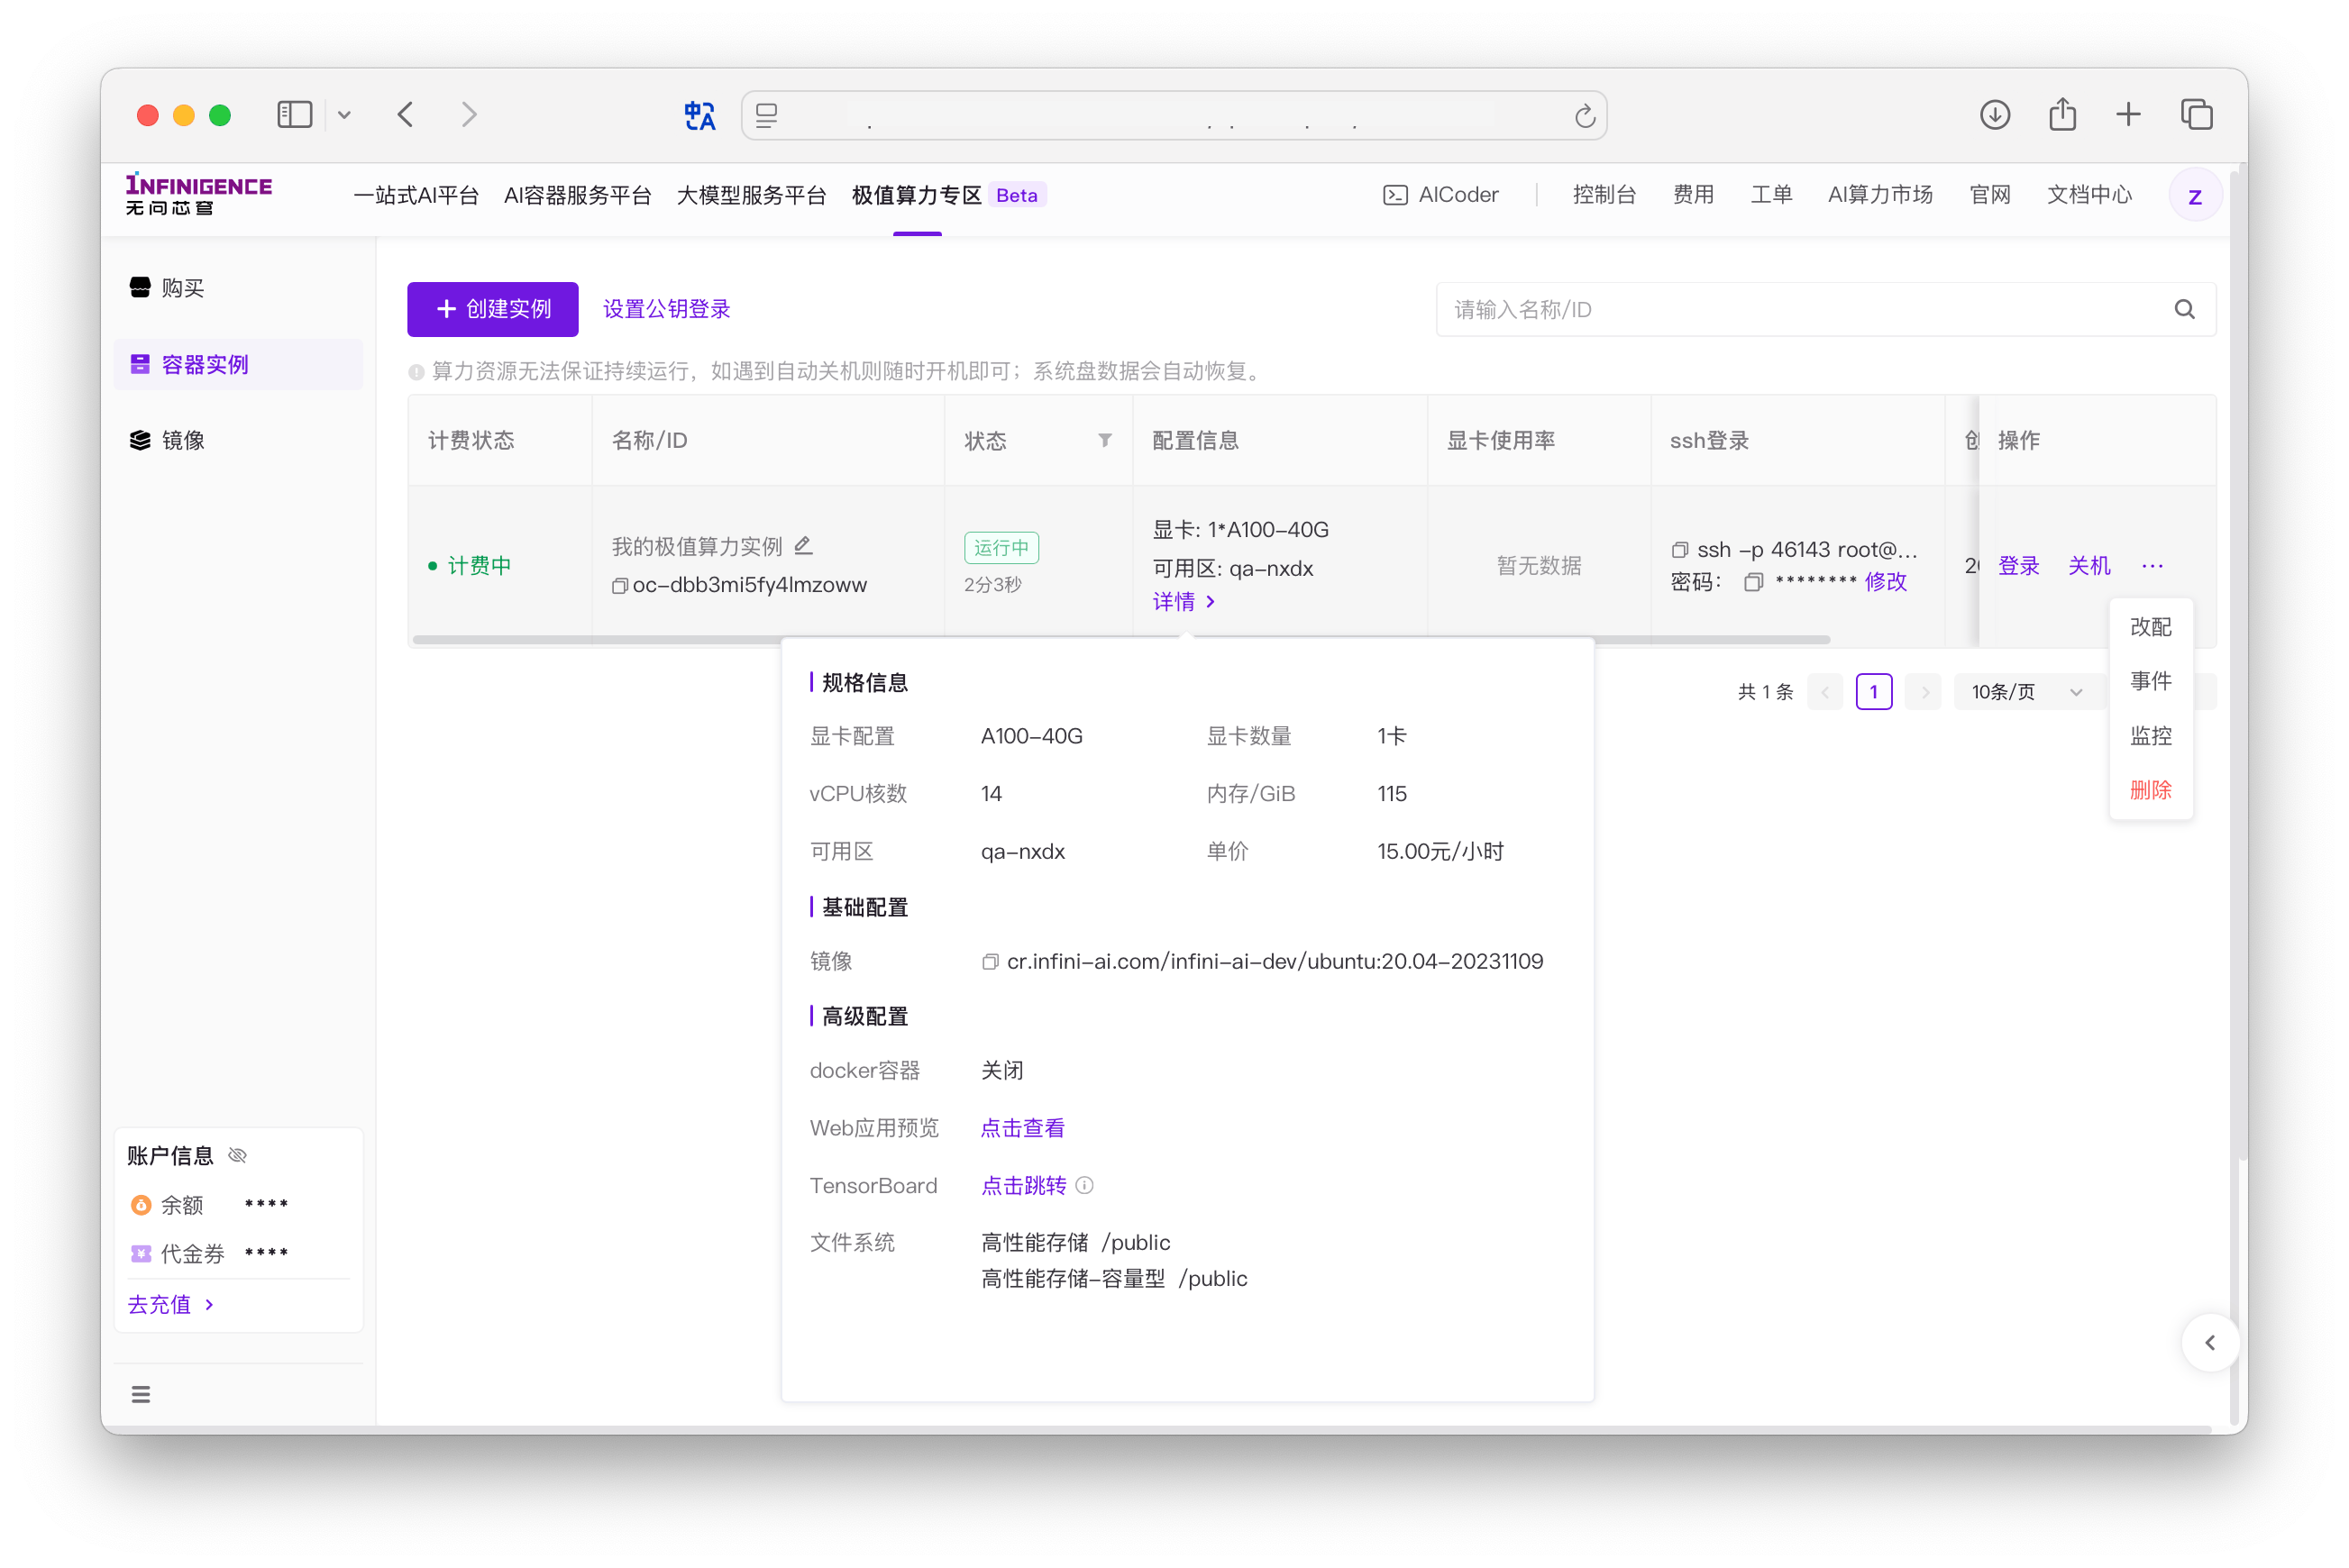
Task: Open the user avatar Z menu
Action: click(2194, 196)
